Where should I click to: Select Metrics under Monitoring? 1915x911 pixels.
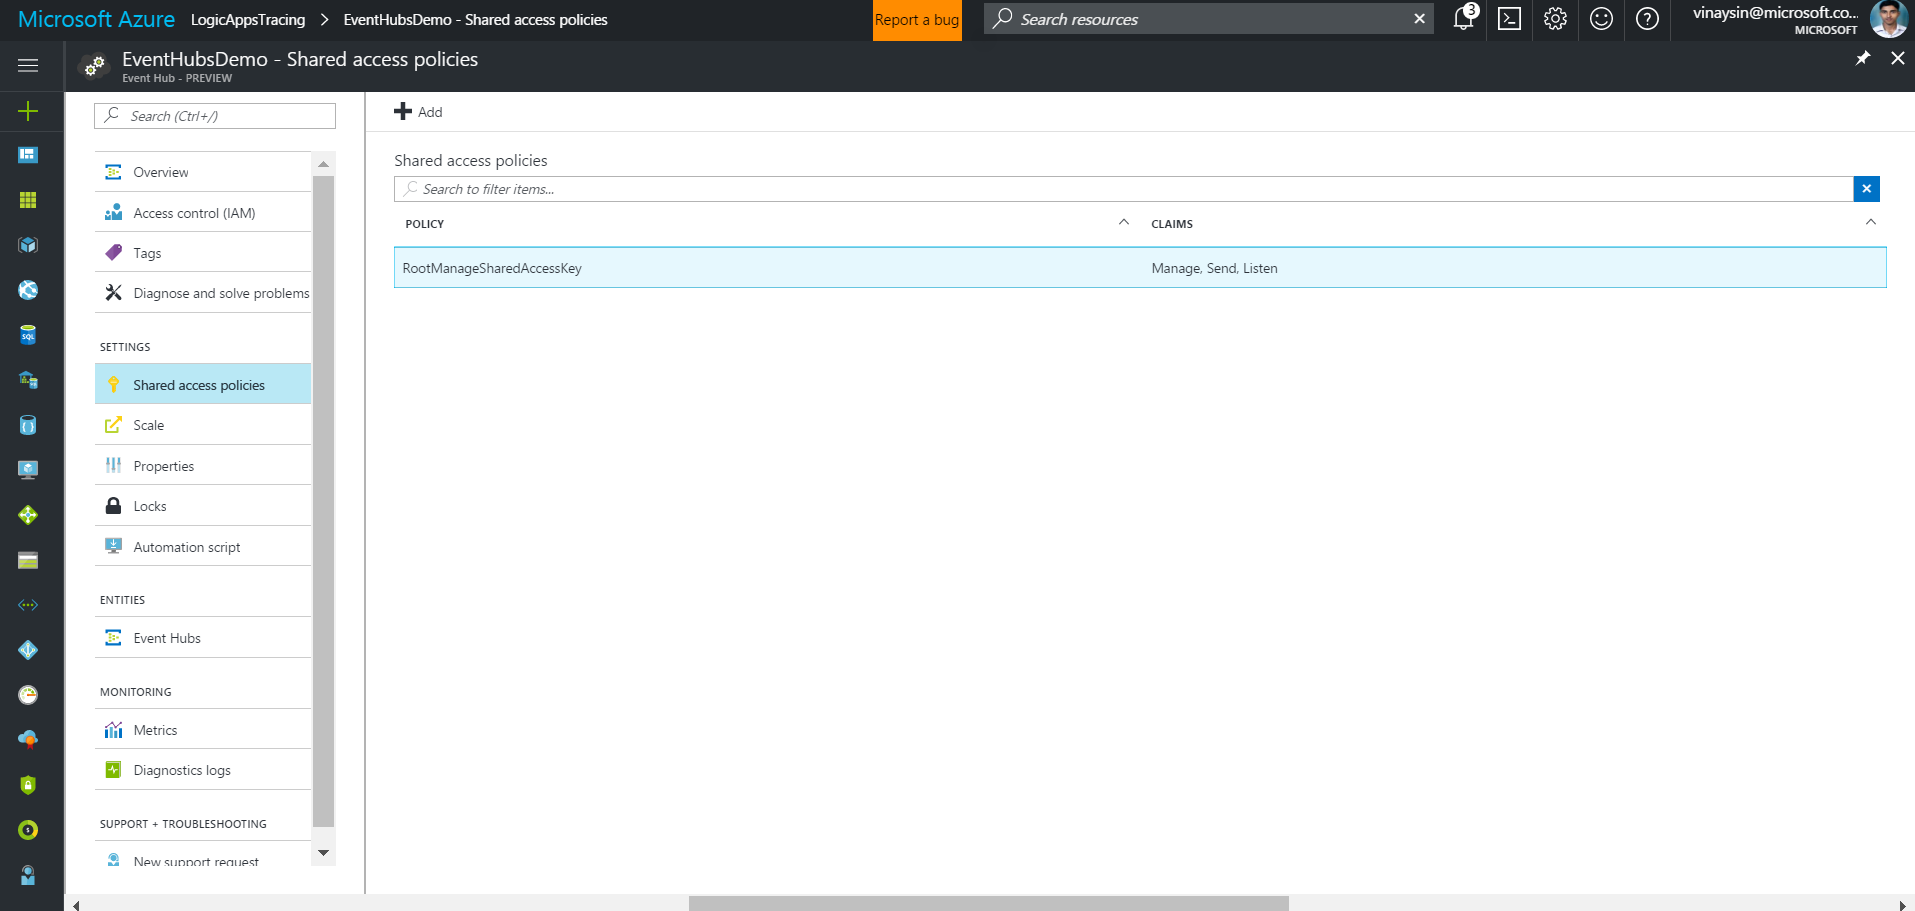[x=203, y=730]
